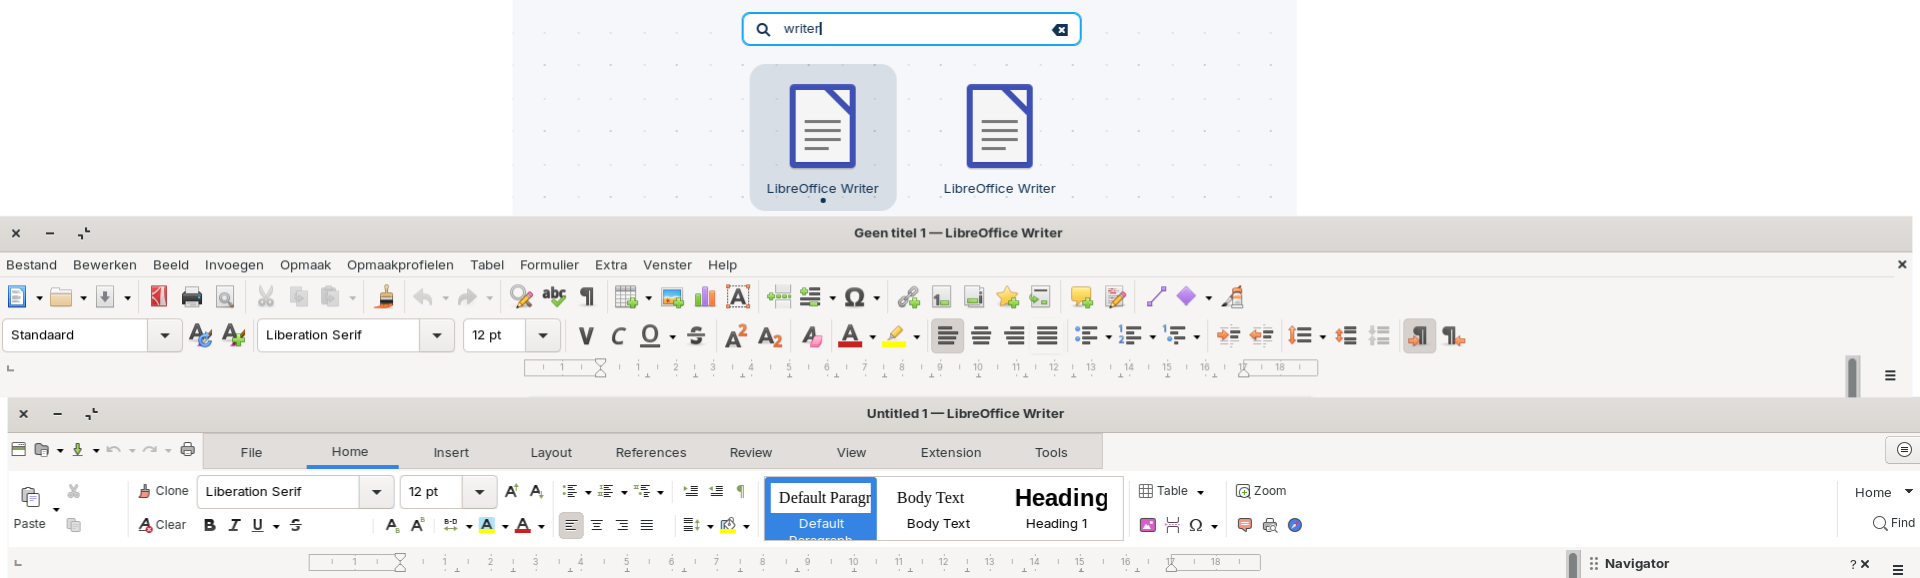Apply the Heading 1 style in Untitled 1

(x=1060, y=508)
